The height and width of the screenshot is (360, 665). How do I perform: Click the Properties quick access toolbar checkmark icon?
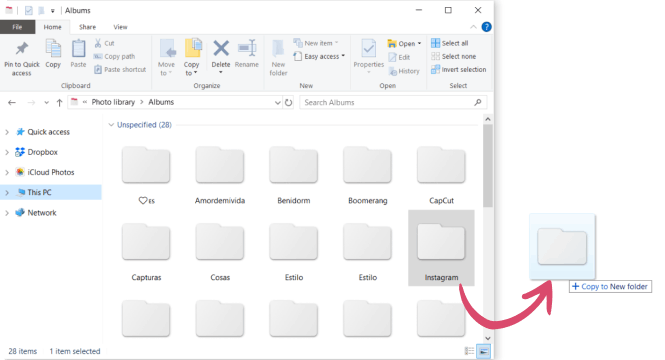point(28,11)
